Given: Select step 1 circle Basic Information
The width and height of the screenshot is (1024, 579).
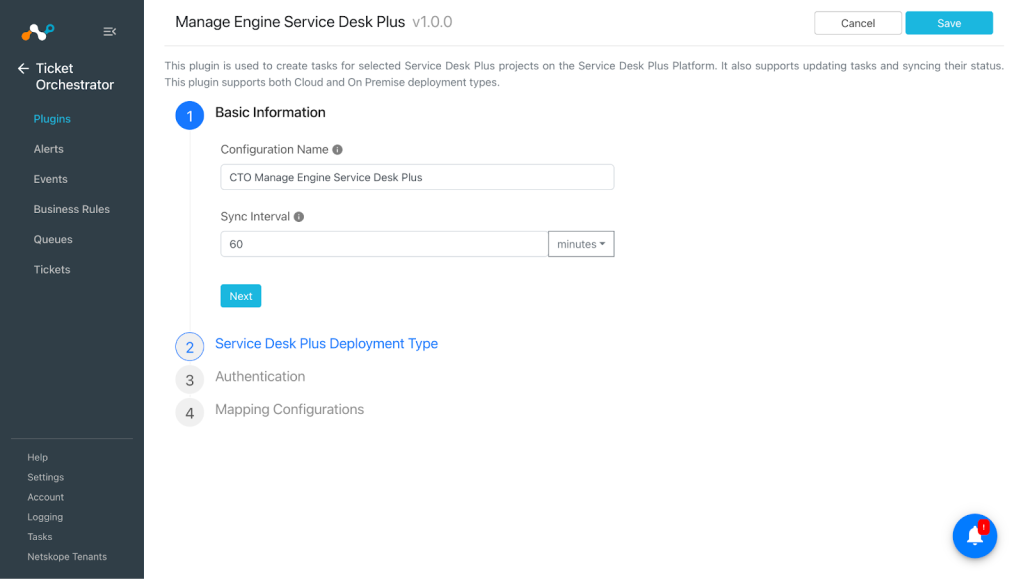Looking at the screenshot, I should coord(189,116).
